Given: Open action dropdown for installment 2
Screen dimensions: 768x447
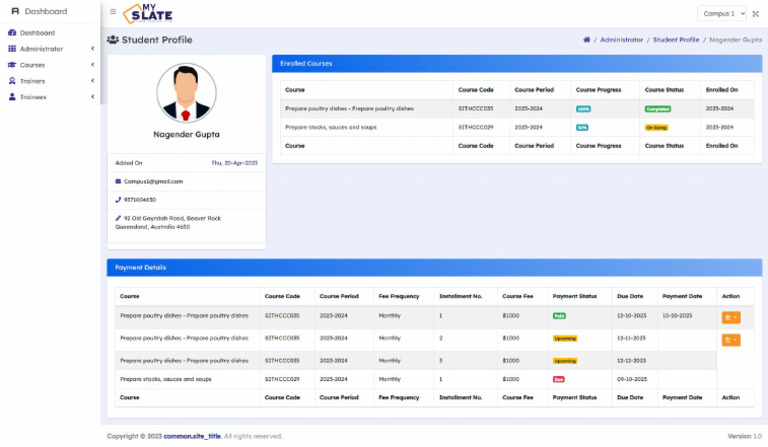Looking at the screenshot, I should pos(730,340).
